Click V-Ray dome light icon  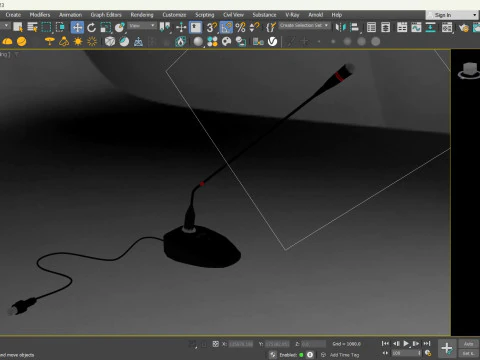click(x=7, y=41)
